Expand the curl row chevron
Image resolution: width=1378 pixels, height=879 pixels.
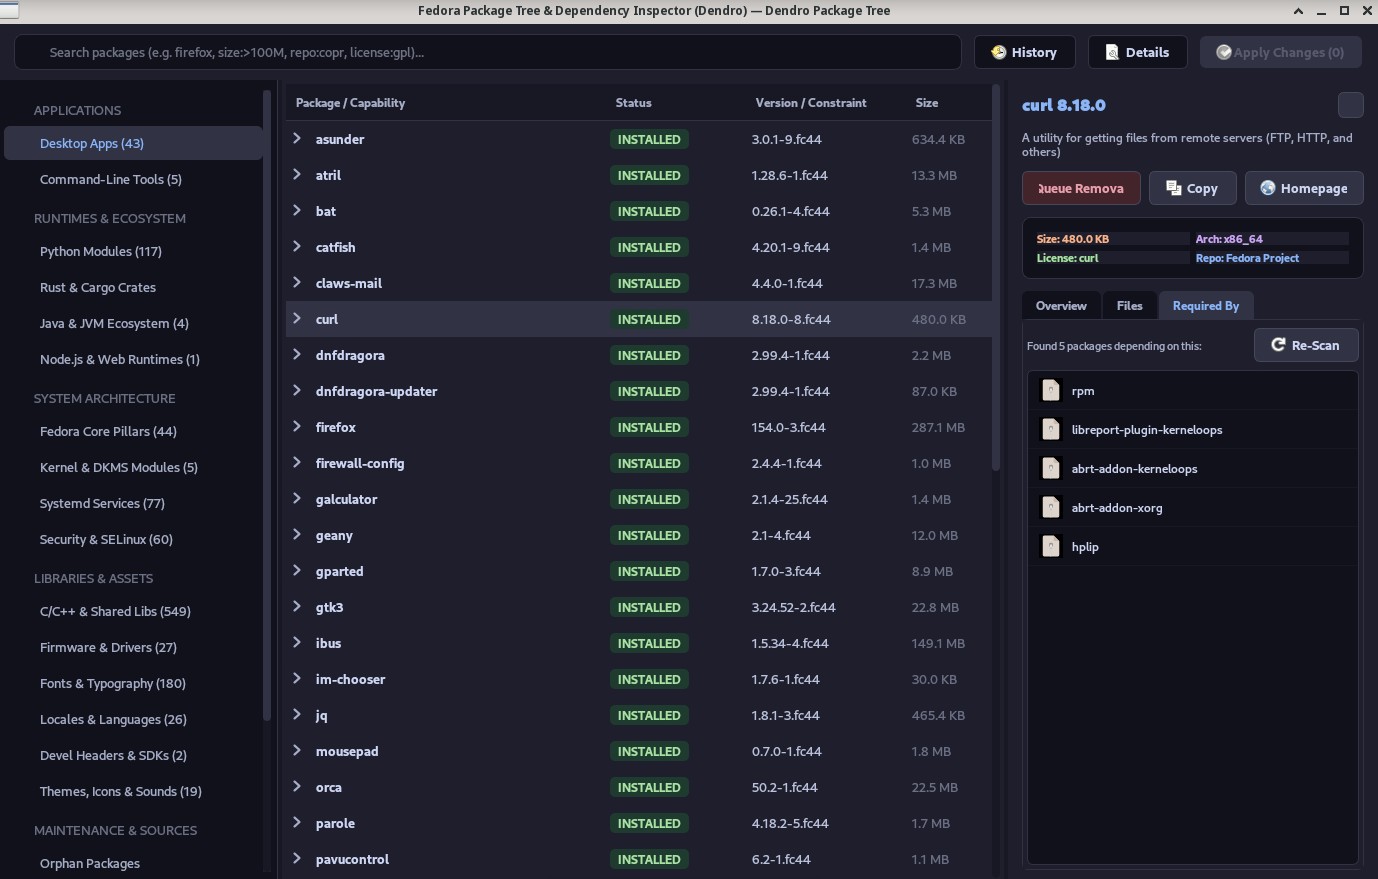297,319
